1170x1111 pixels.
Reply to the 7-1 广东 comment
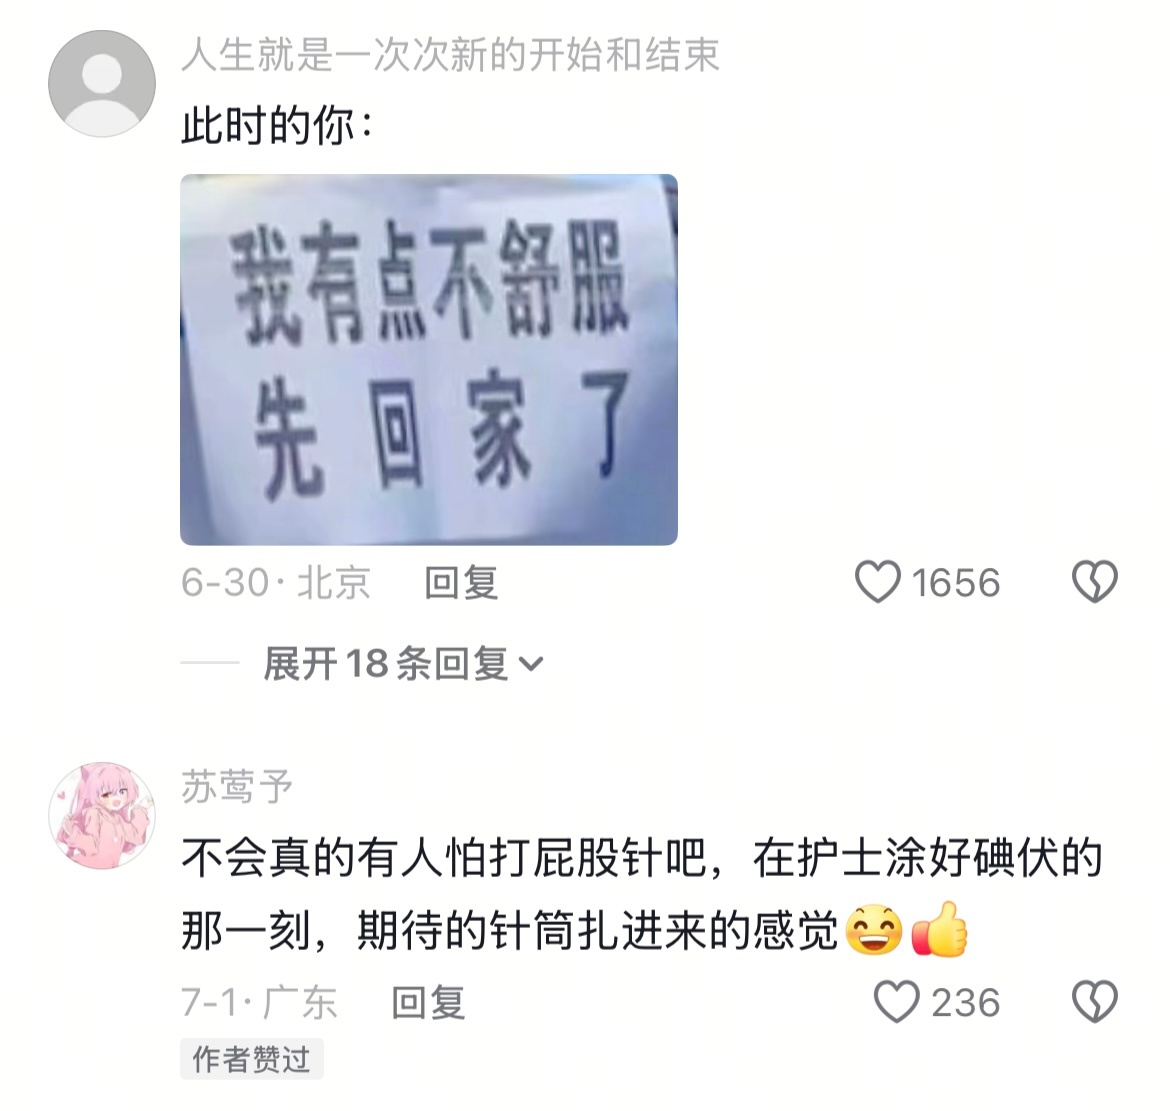[428, 1002]
